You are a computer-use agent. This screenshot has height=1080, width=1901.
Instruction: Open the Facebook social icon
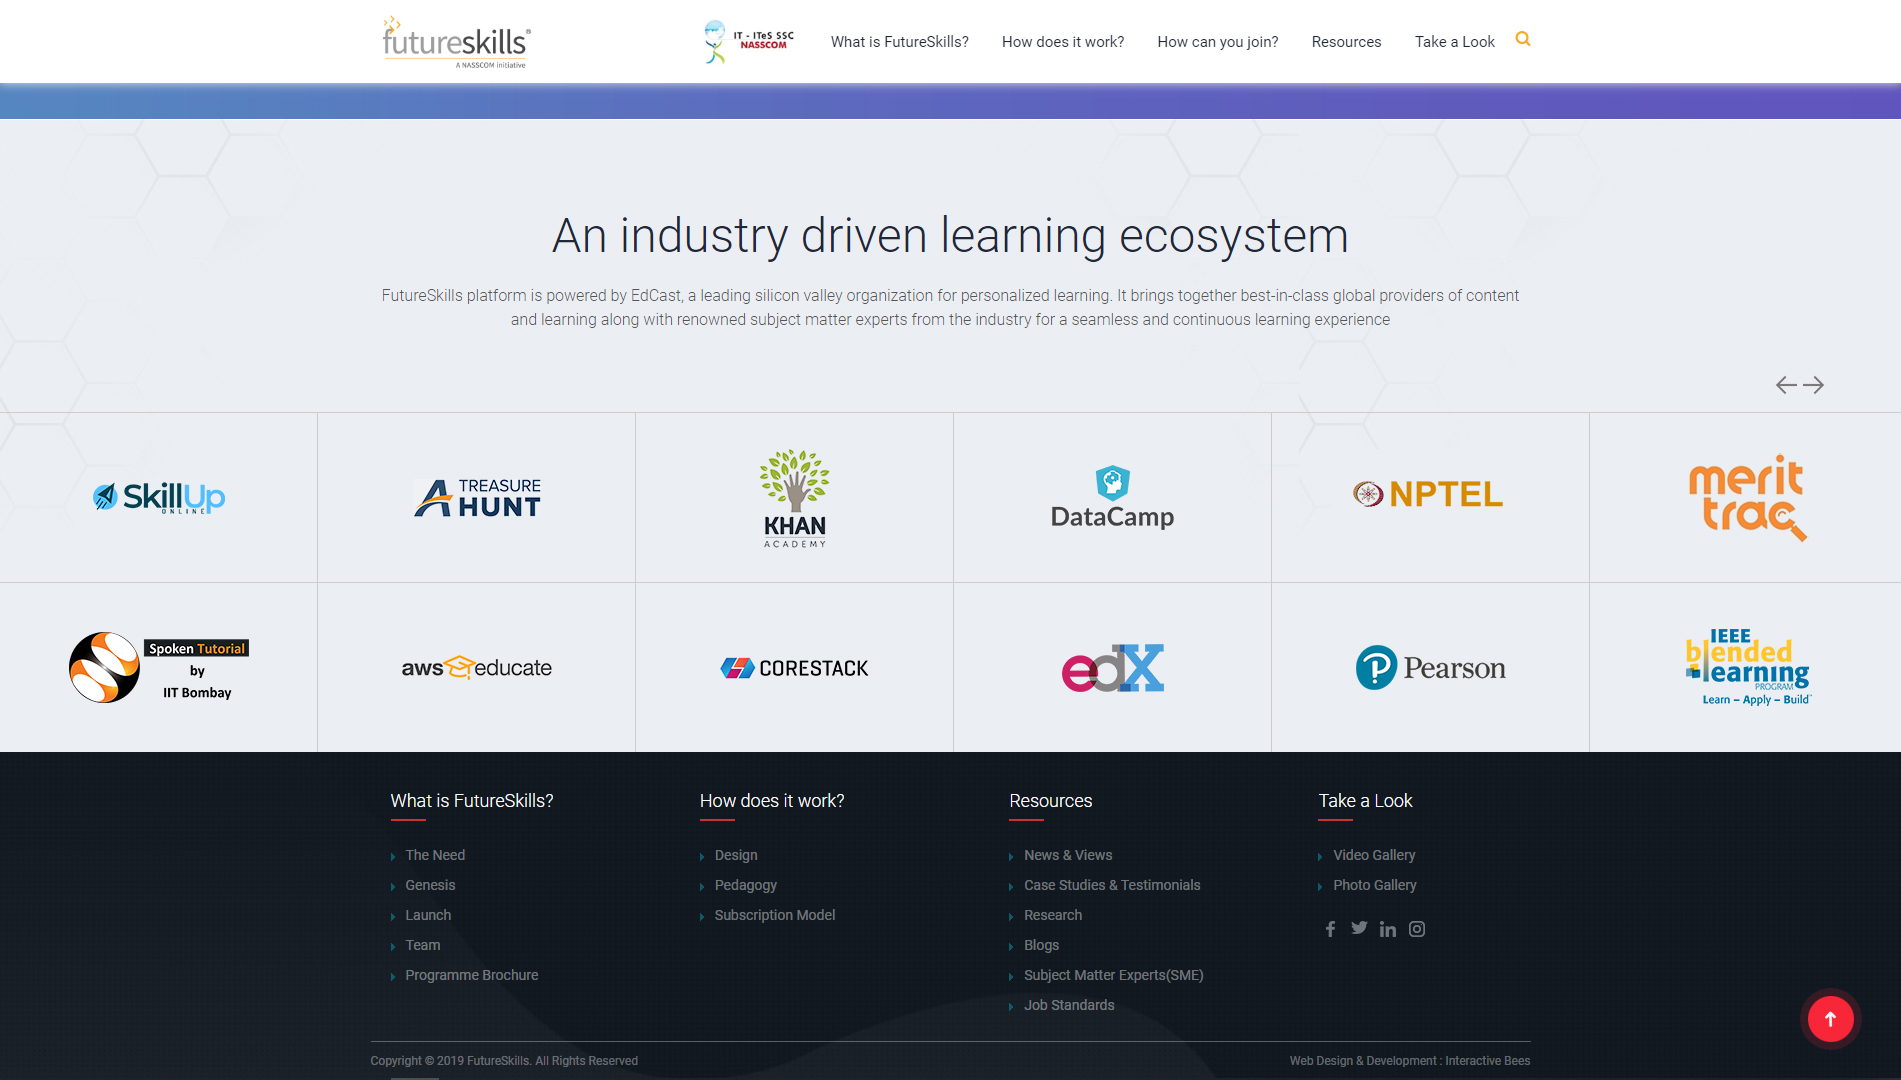coord(1330,929)
